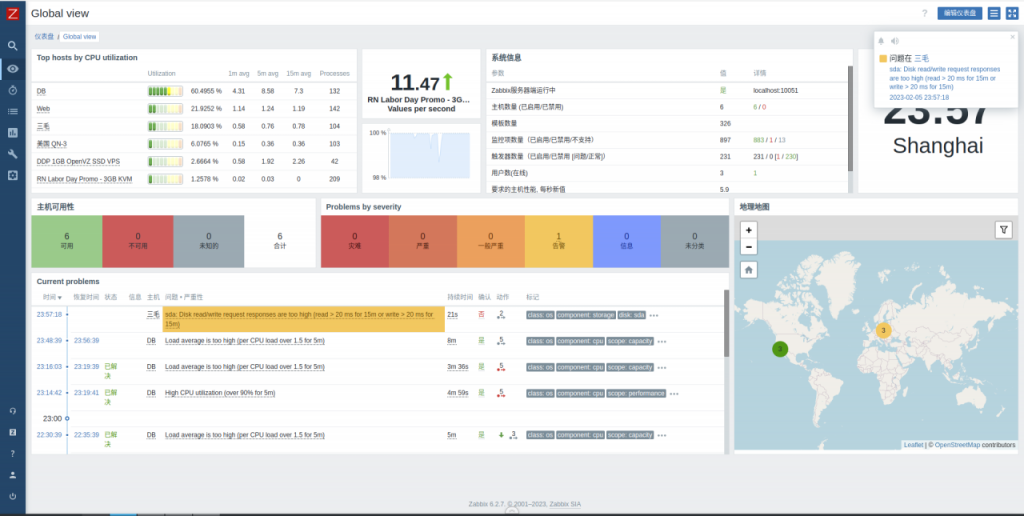Zoom out on the geomap
Screen dimensions: 1024x516
[x=748, y=247]
